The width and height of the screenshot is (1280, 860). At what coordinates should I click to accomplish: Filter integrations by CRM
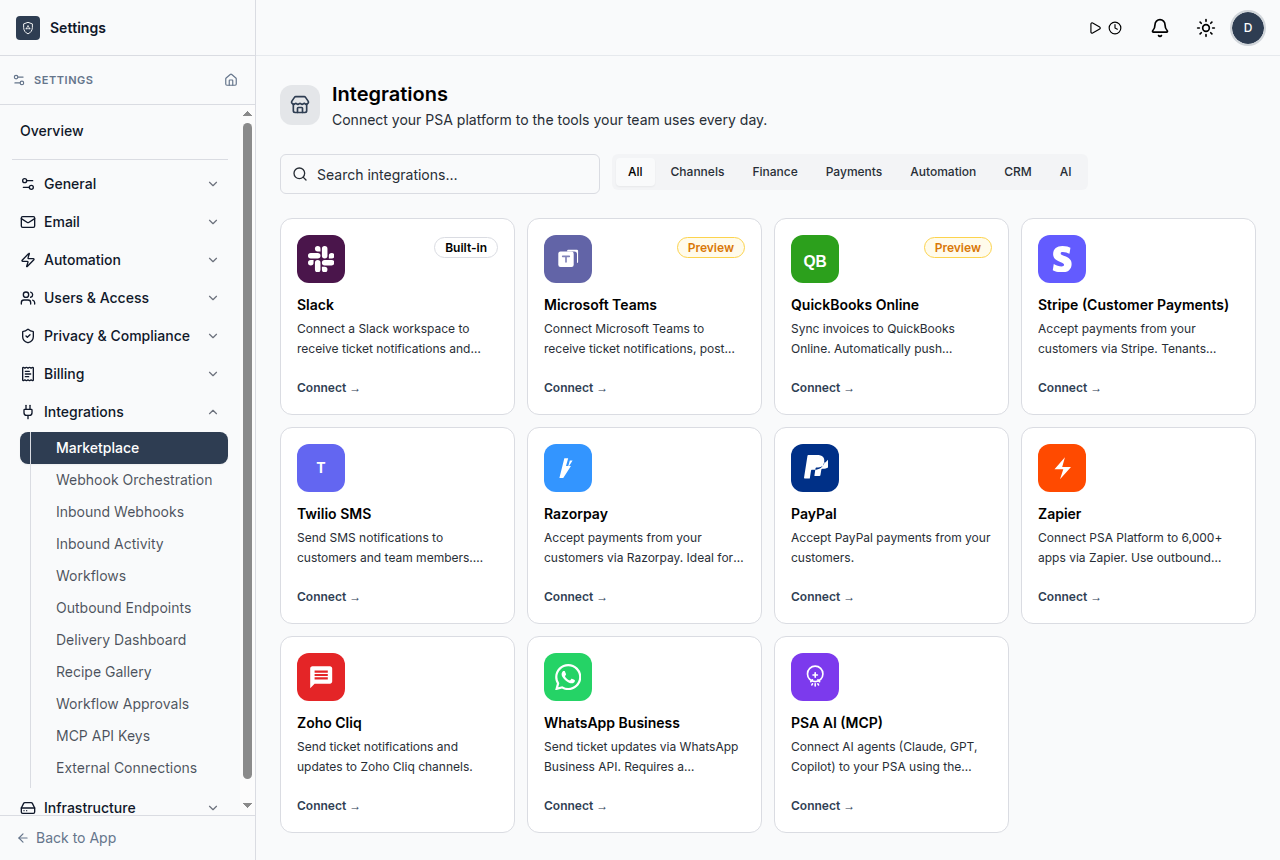(1018, 172)
